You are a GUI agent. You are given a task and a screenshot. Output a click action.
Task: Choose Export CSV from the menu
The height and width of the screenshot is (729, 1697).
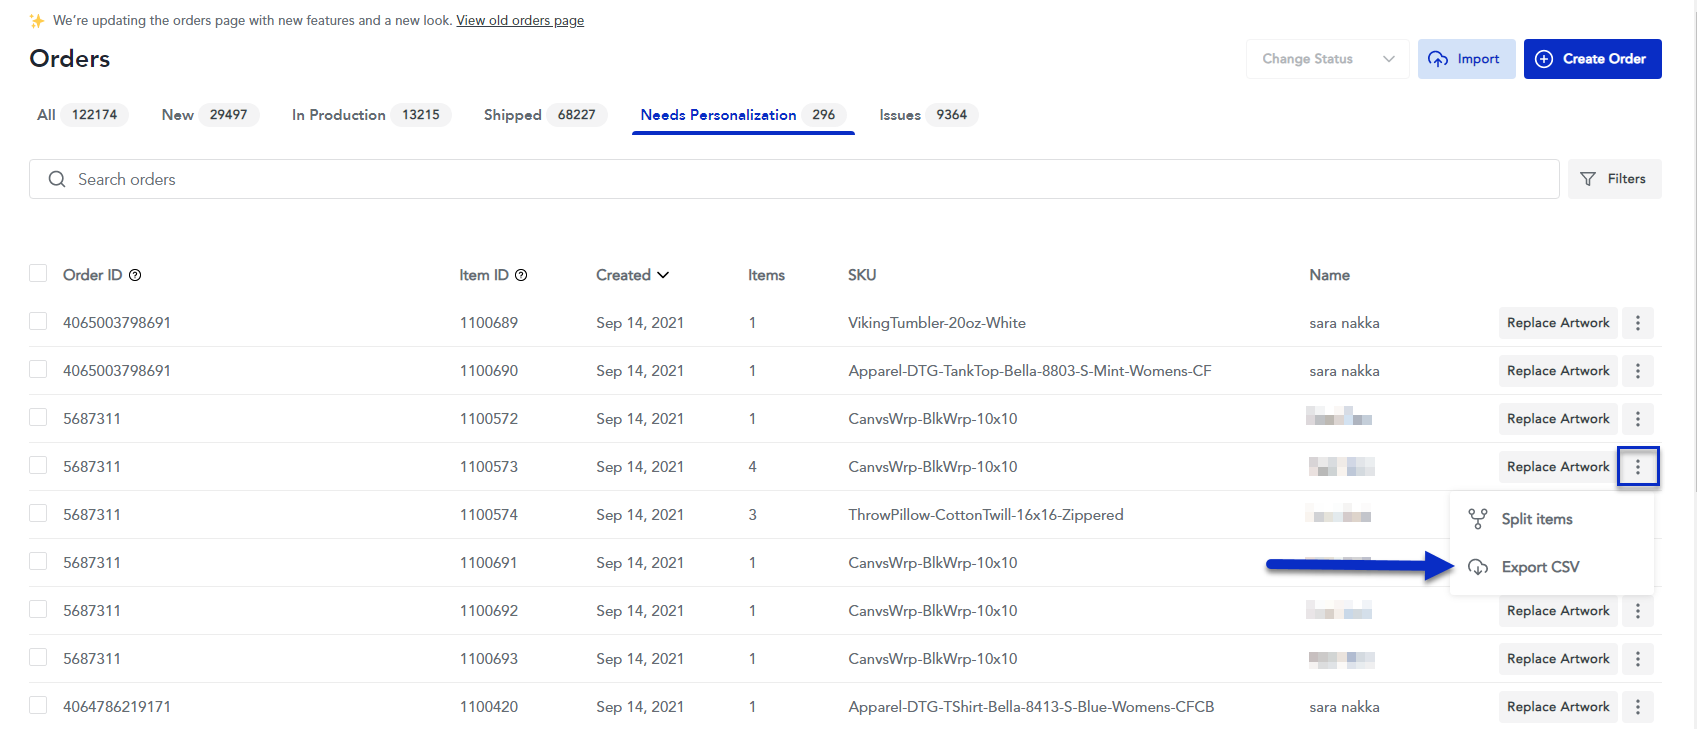tap(1539, 567)
